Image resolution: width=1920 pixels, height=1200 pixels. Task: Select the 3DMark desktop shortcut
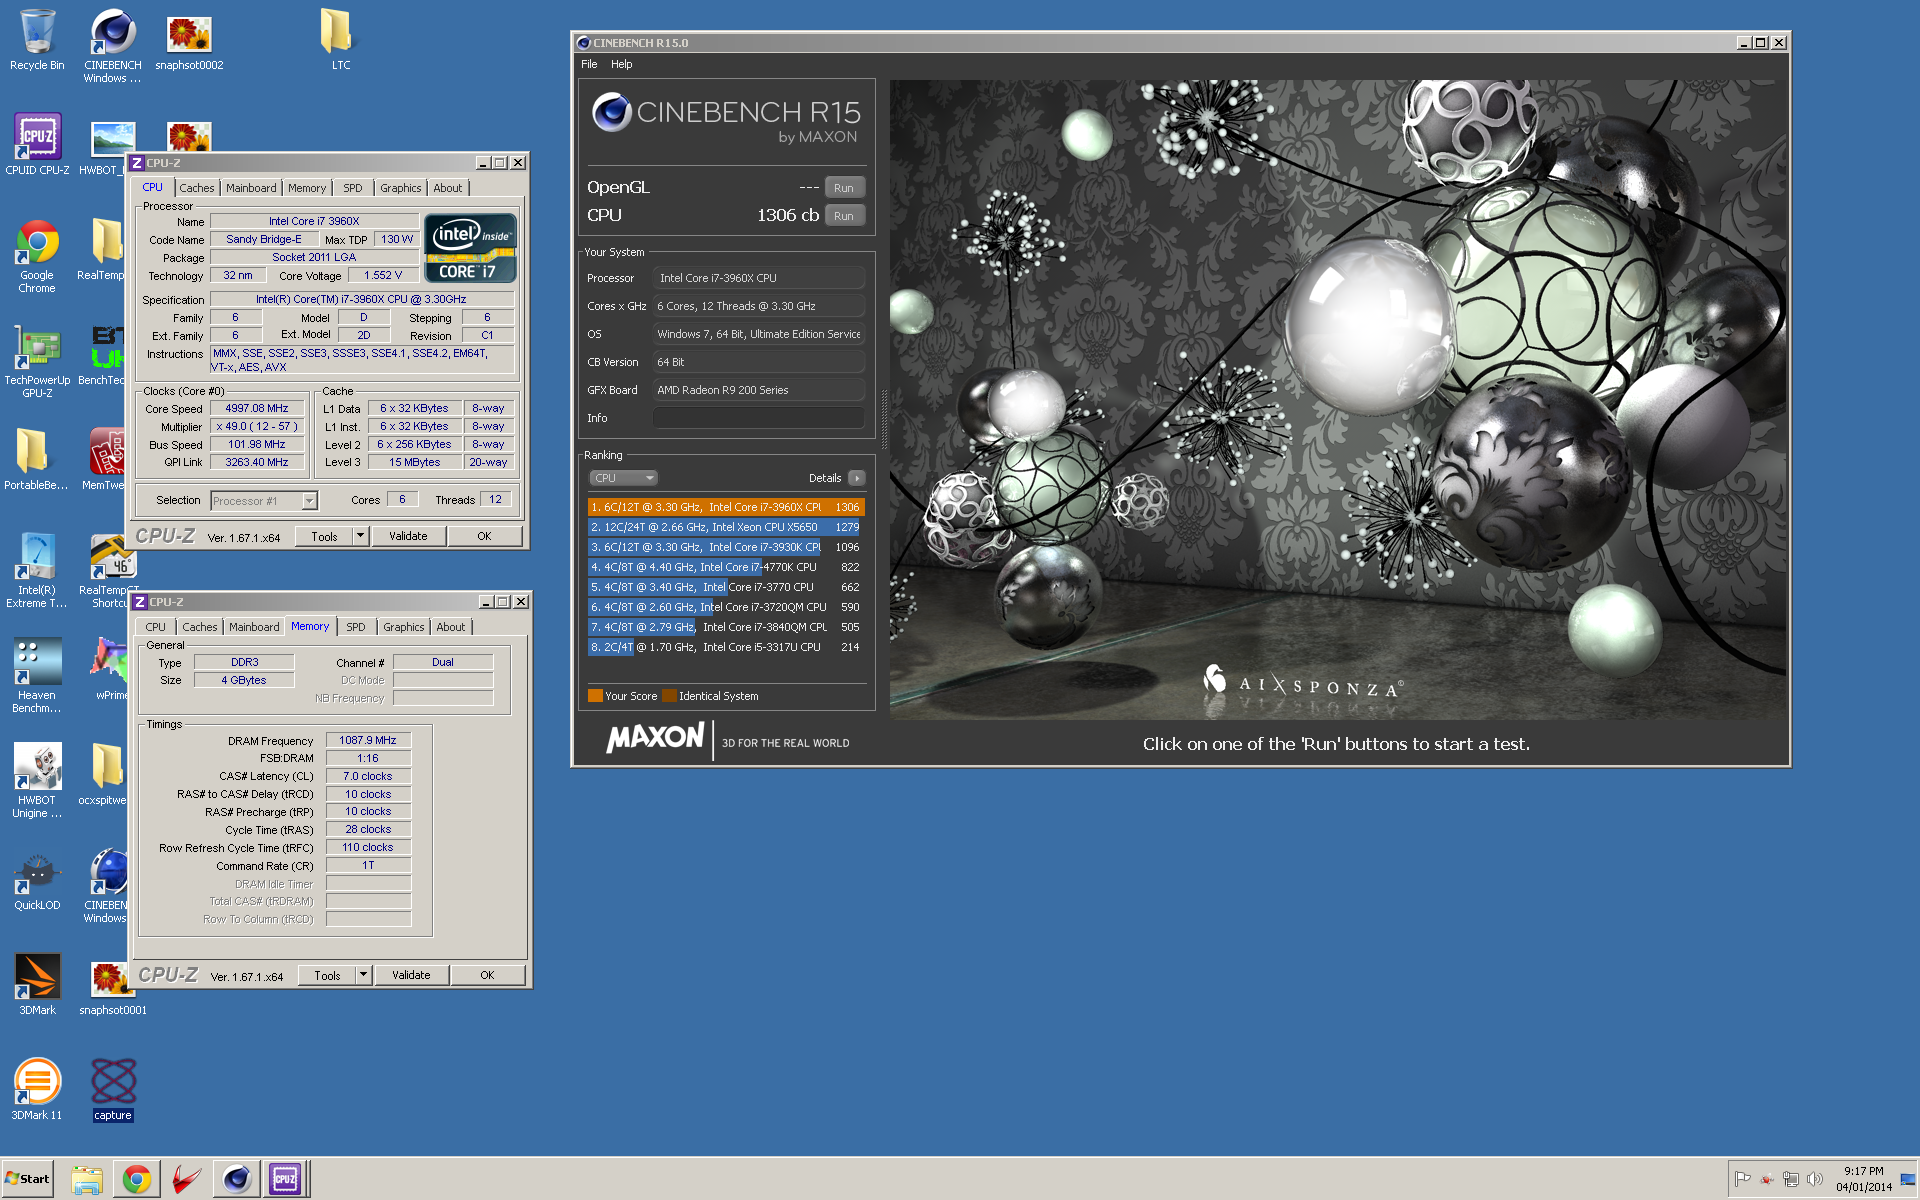(x=37, y=985)
